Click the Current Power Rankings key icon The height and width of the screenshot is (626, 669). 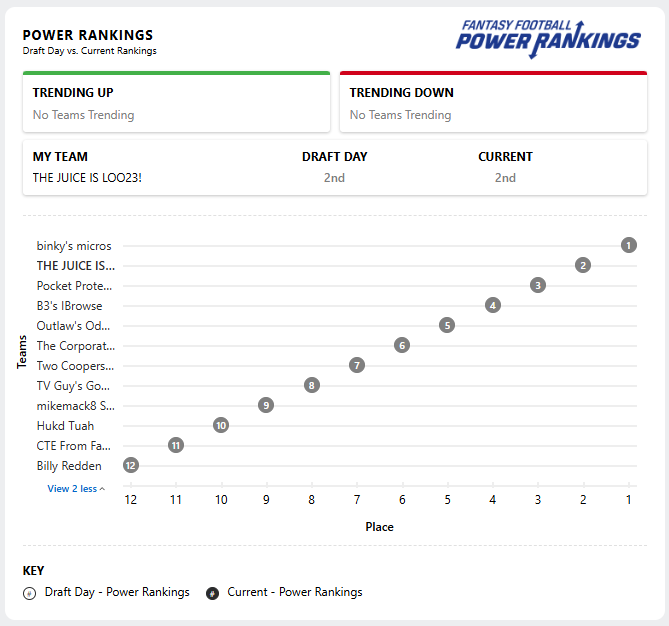coord(212,593)
